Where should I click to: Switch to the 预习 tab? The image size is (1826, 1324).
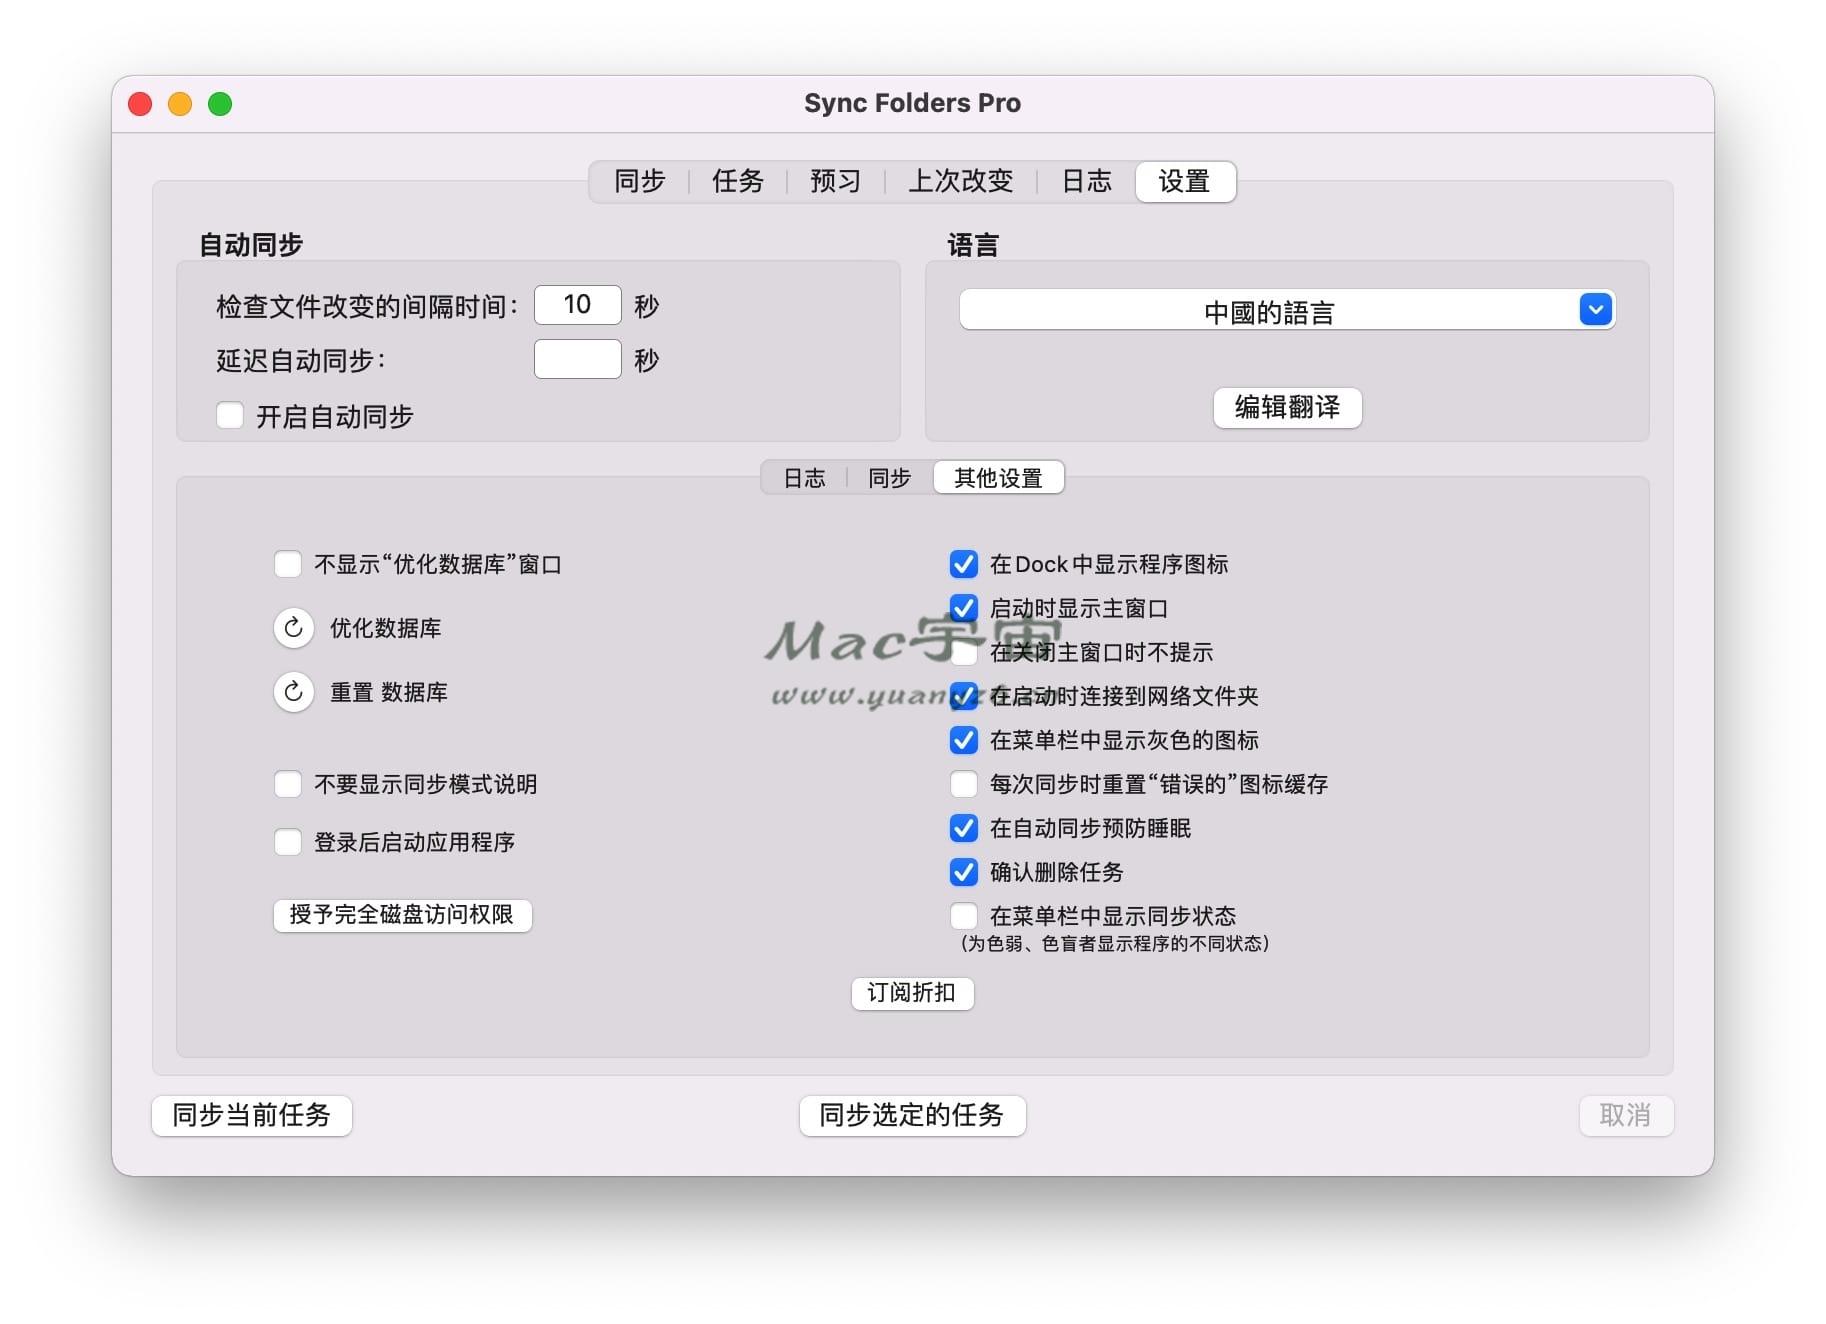[x=836, y=181]
